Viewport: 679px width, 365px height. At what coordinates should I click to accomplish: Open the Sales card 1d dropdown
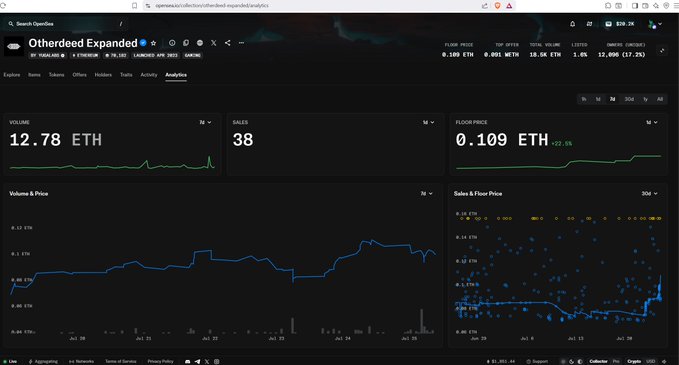(x=428, y=123)
